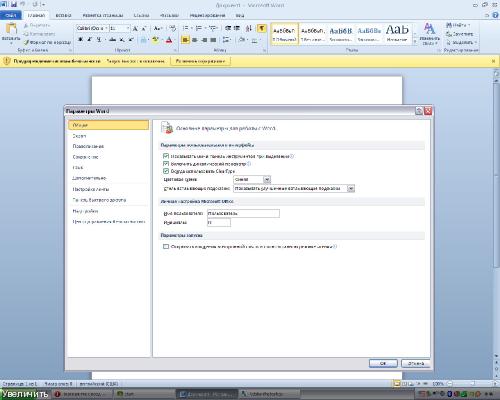Toggle bold formatting in the ribbon
Screen dimensions: 500x400
pyautogui.click(x=80, y=40)
